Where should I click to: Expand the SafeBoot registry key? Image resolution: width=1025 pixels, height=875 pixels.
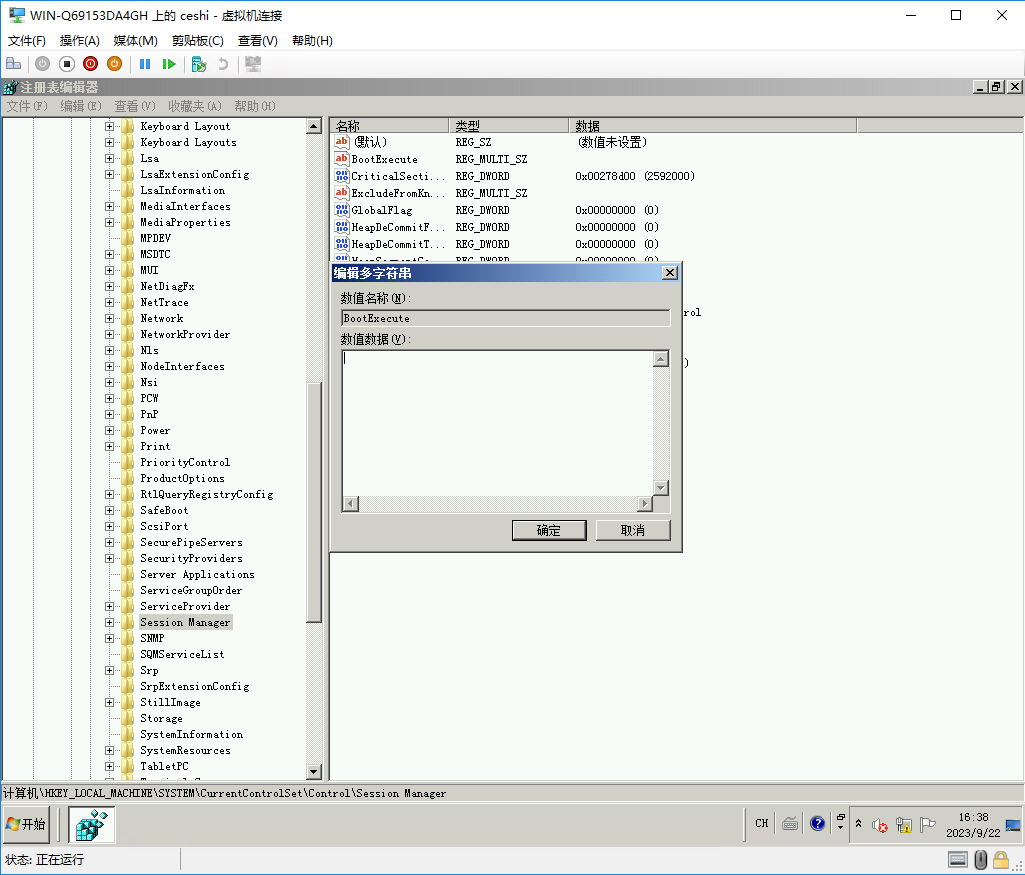110,511
